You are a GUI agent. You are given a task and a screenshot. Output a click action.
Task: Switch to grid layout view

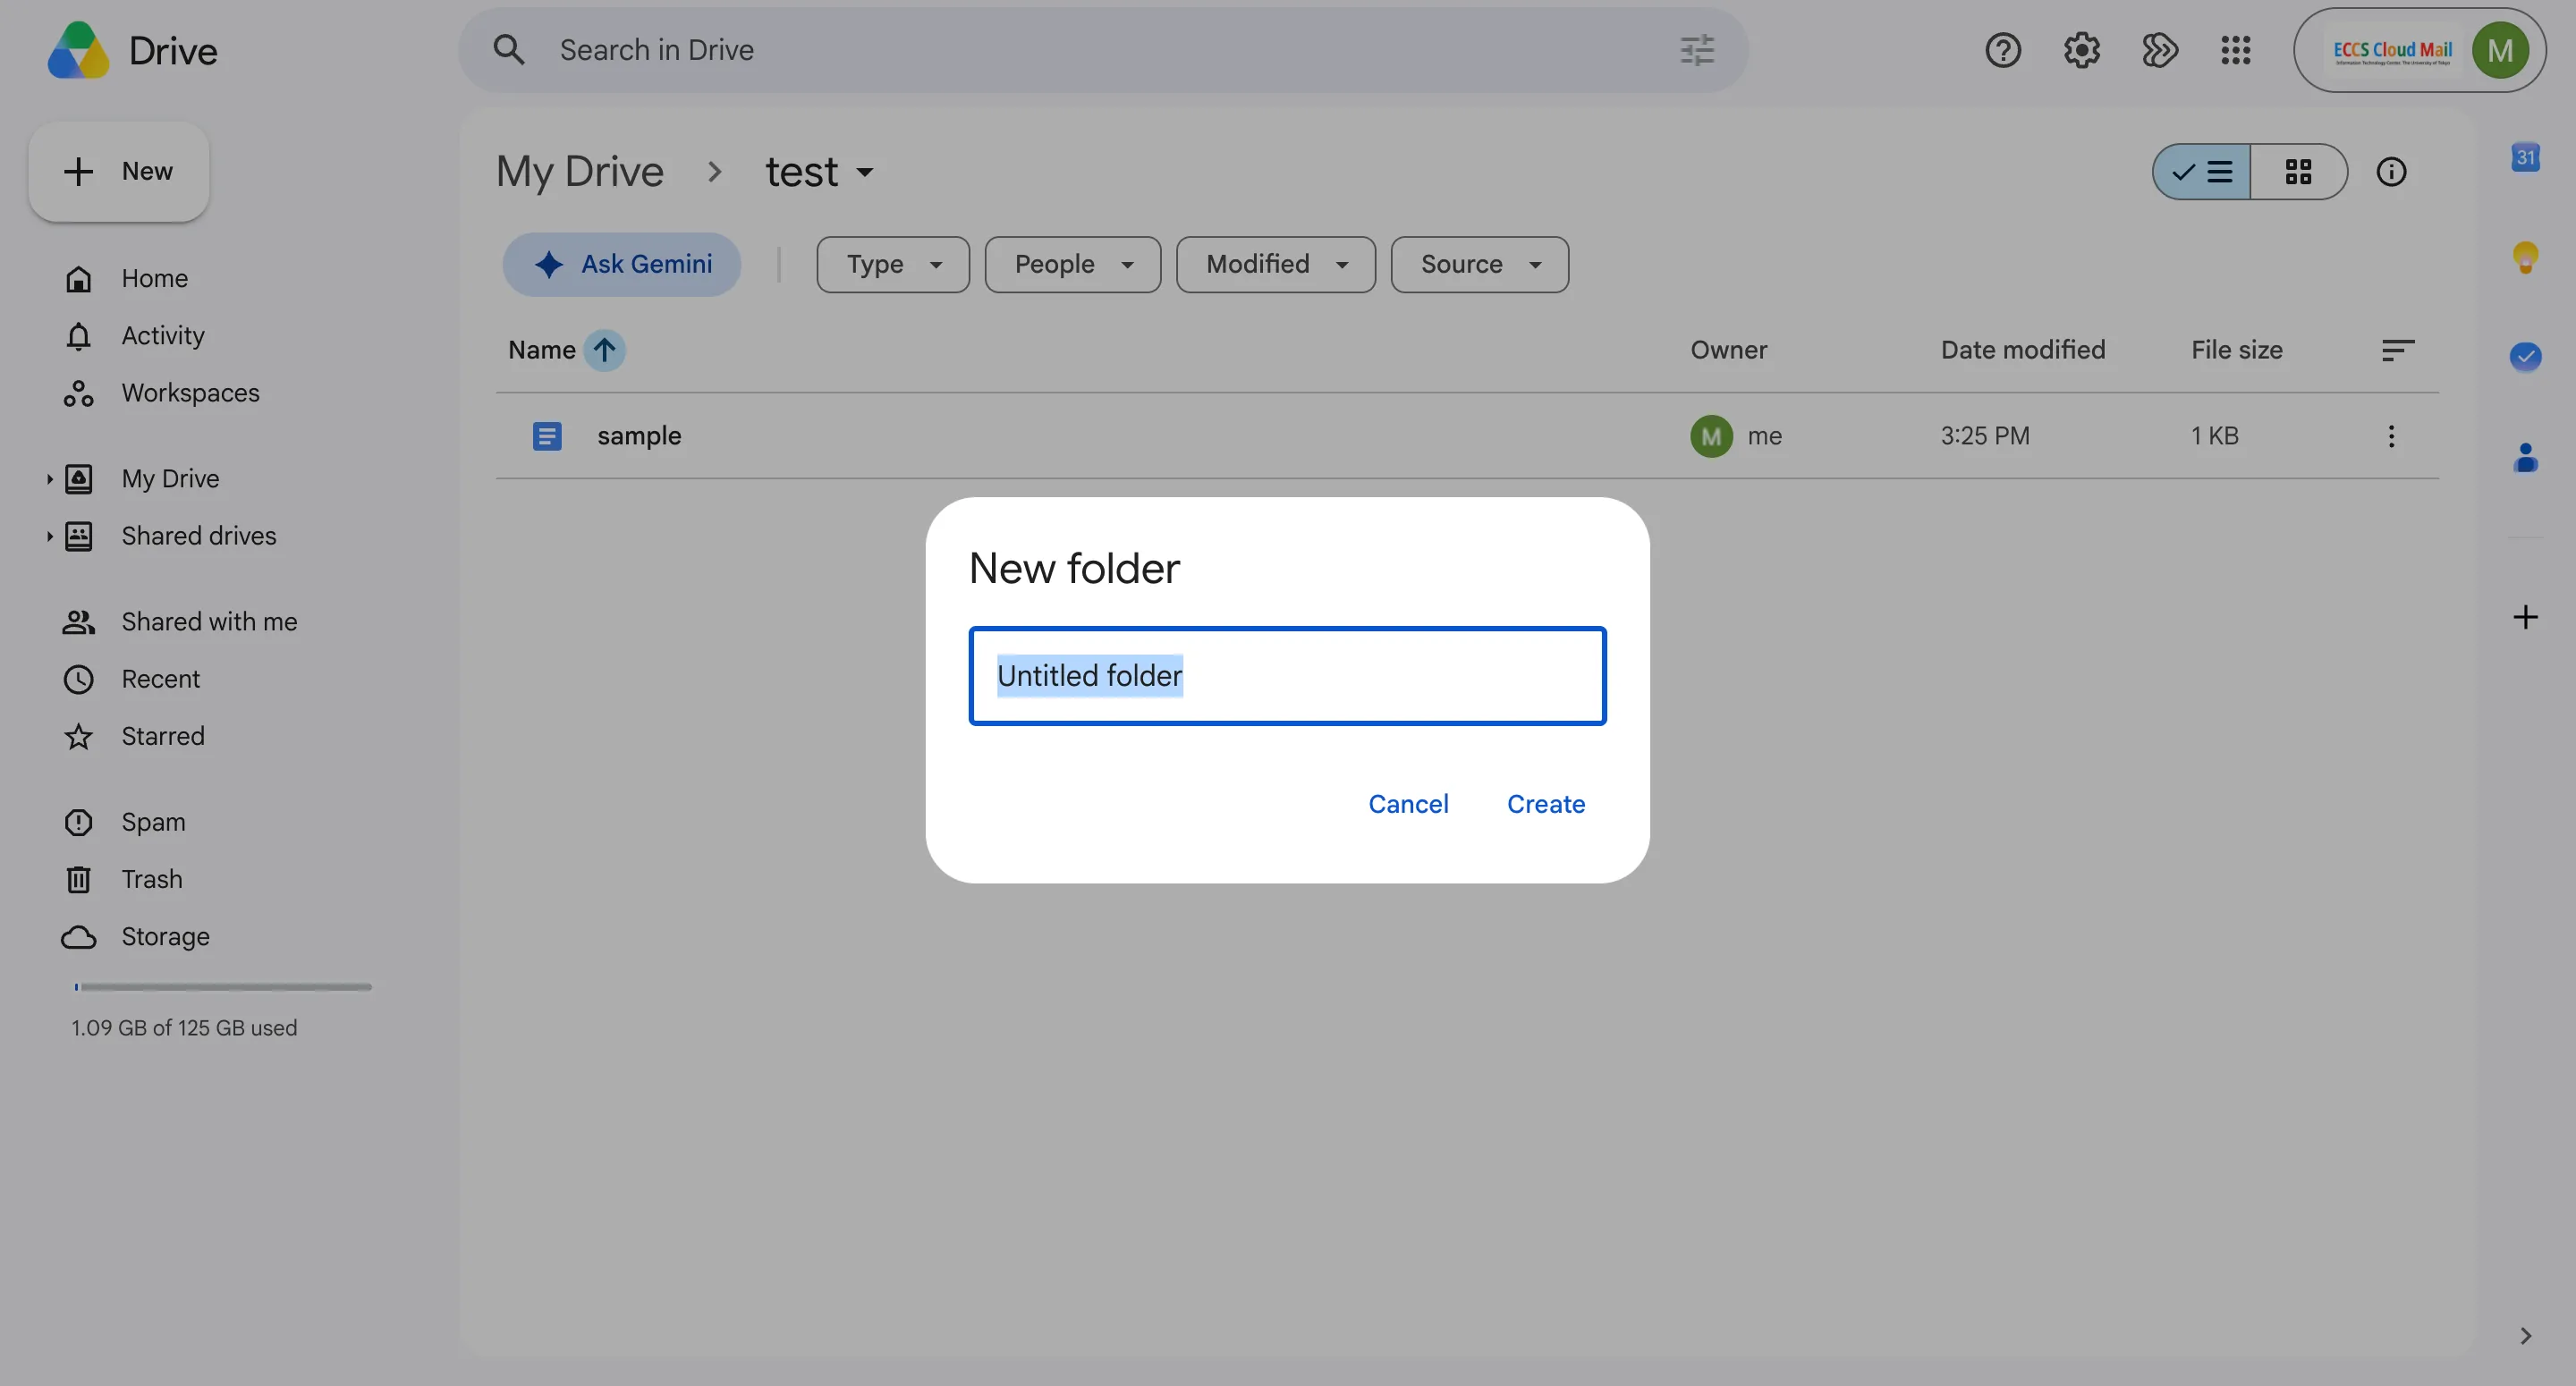coord(2298,172)
